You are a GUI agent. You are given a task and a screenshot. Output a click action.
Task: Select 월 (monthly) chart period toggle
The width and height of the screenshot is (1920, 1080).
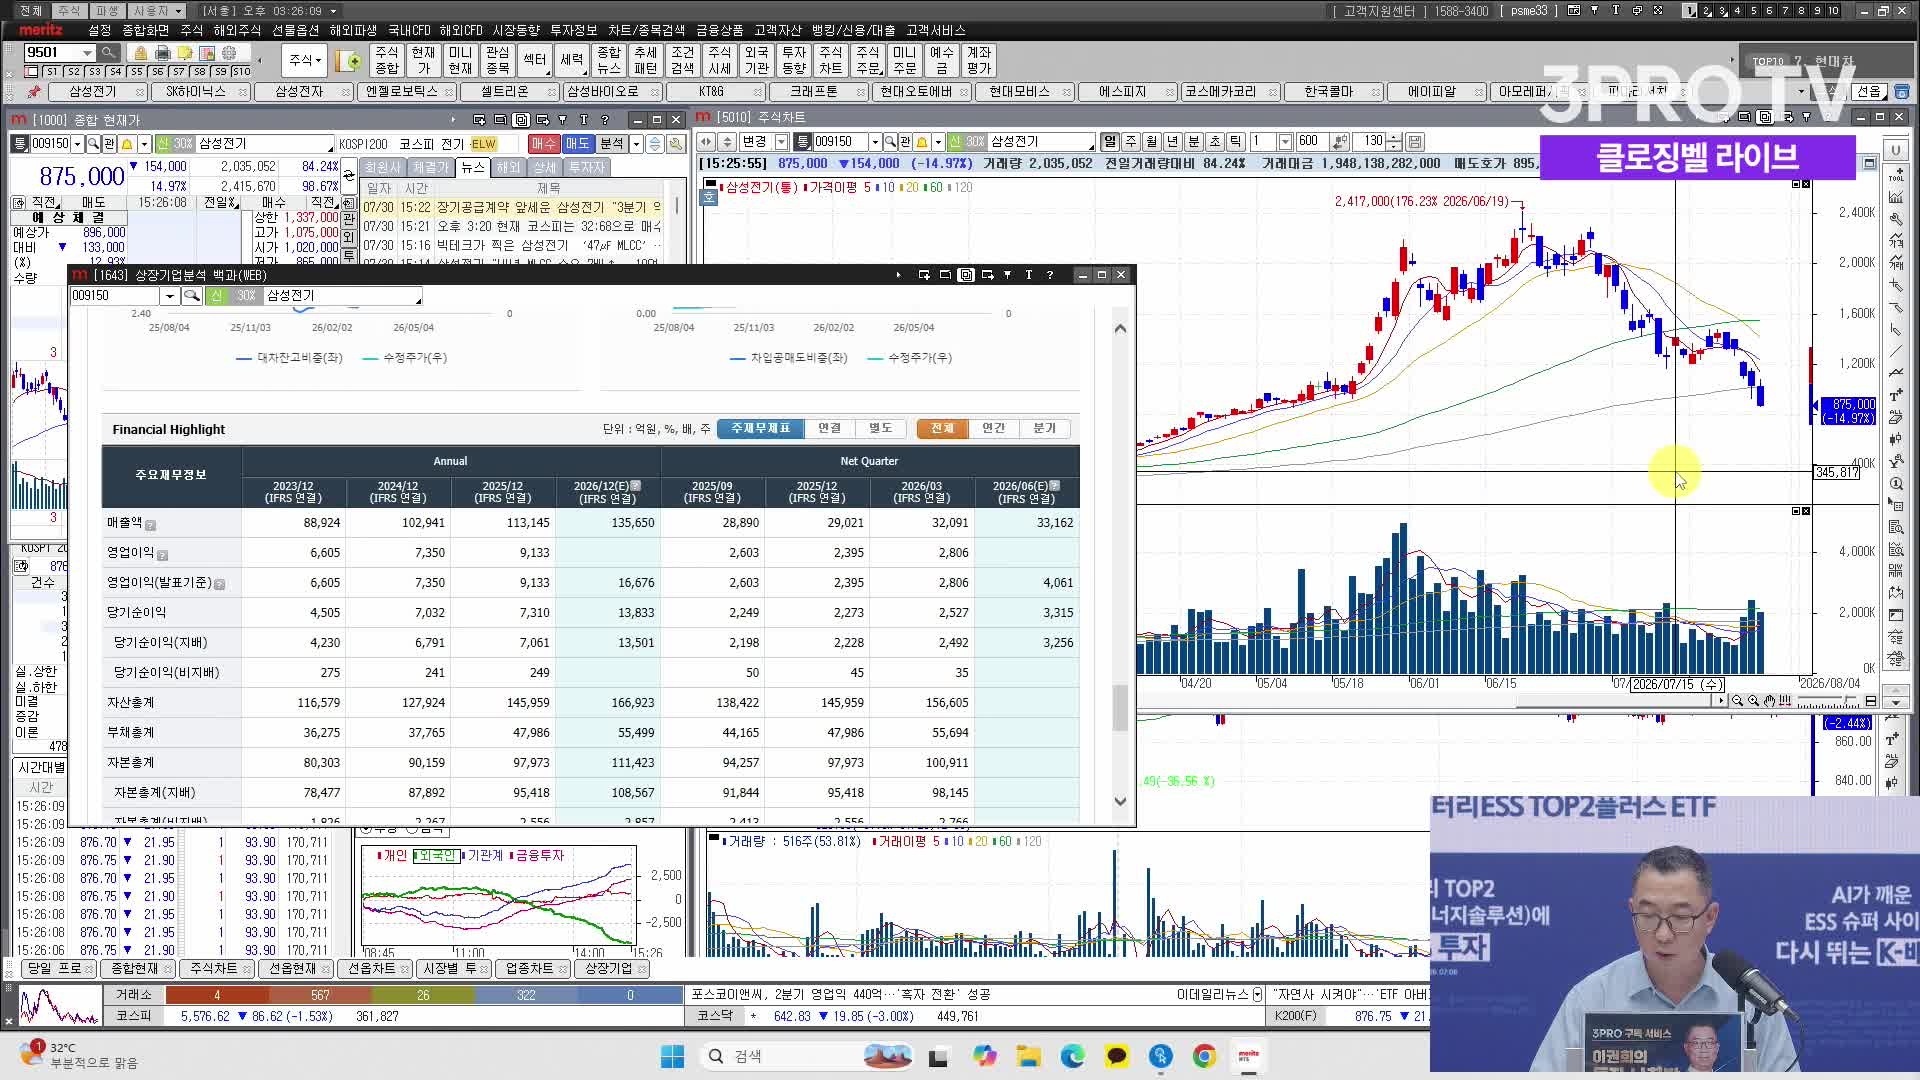pos(1152,142)
